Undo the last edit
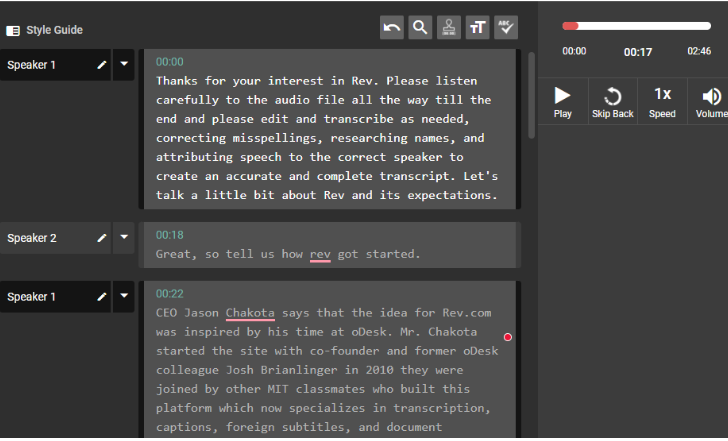The height and width of the screenshot is (441, 728). coord(391,28)
